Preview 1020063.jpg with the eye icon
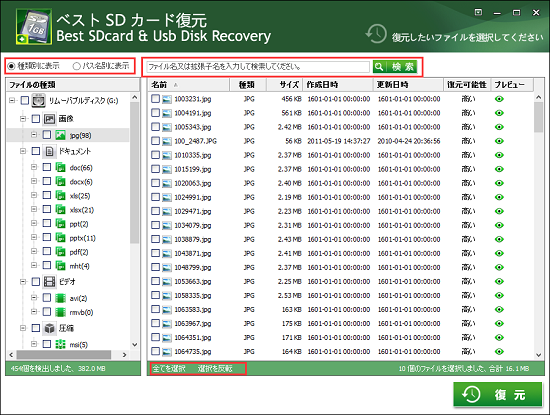This screenshot has height=415, width=550. pyautogui.click(x=499, y=183)
